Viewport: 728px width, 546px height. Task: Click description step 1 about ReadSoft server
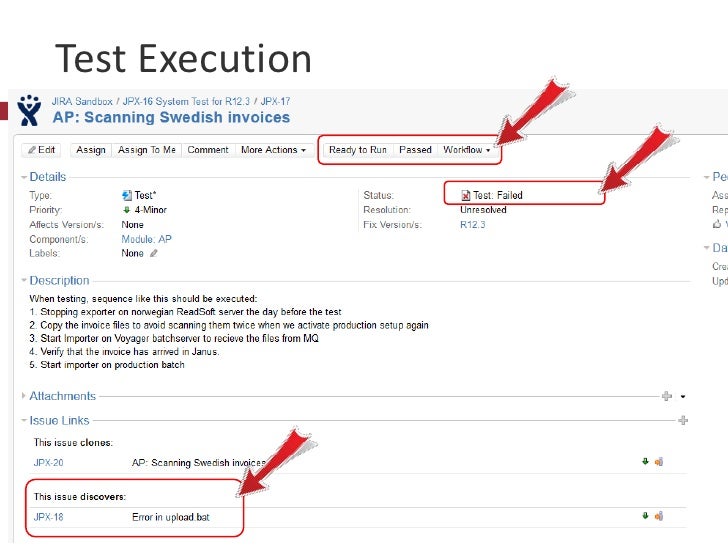tap(185, 312)
